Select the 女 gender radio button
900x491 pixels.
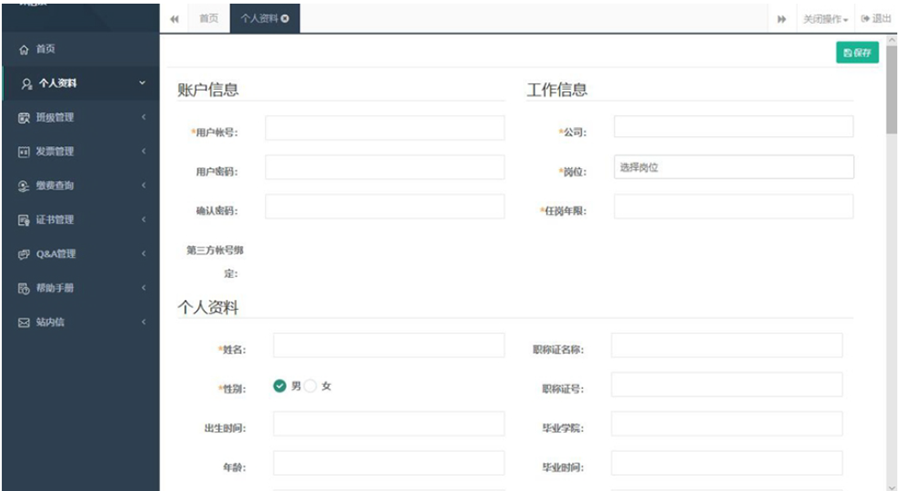click(310, 386)
